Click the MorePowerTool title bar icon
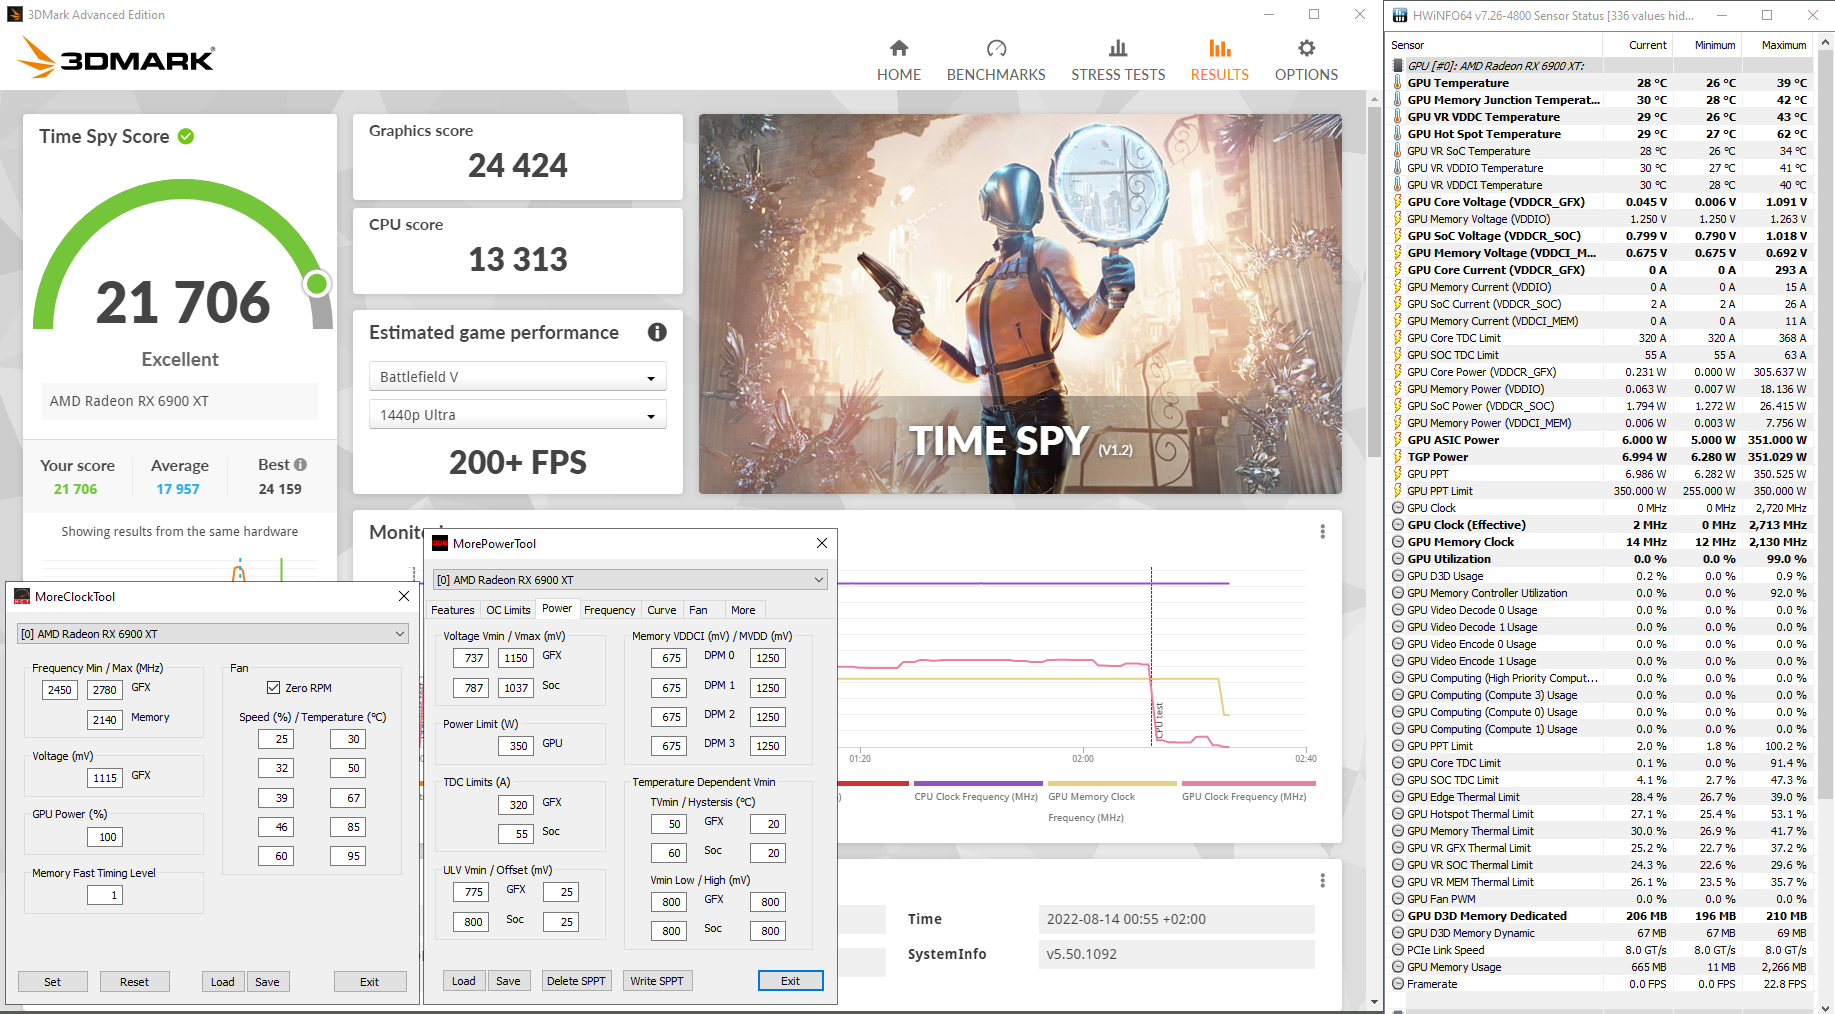This screenshot has width=1835, height=1014. [440, 543]
